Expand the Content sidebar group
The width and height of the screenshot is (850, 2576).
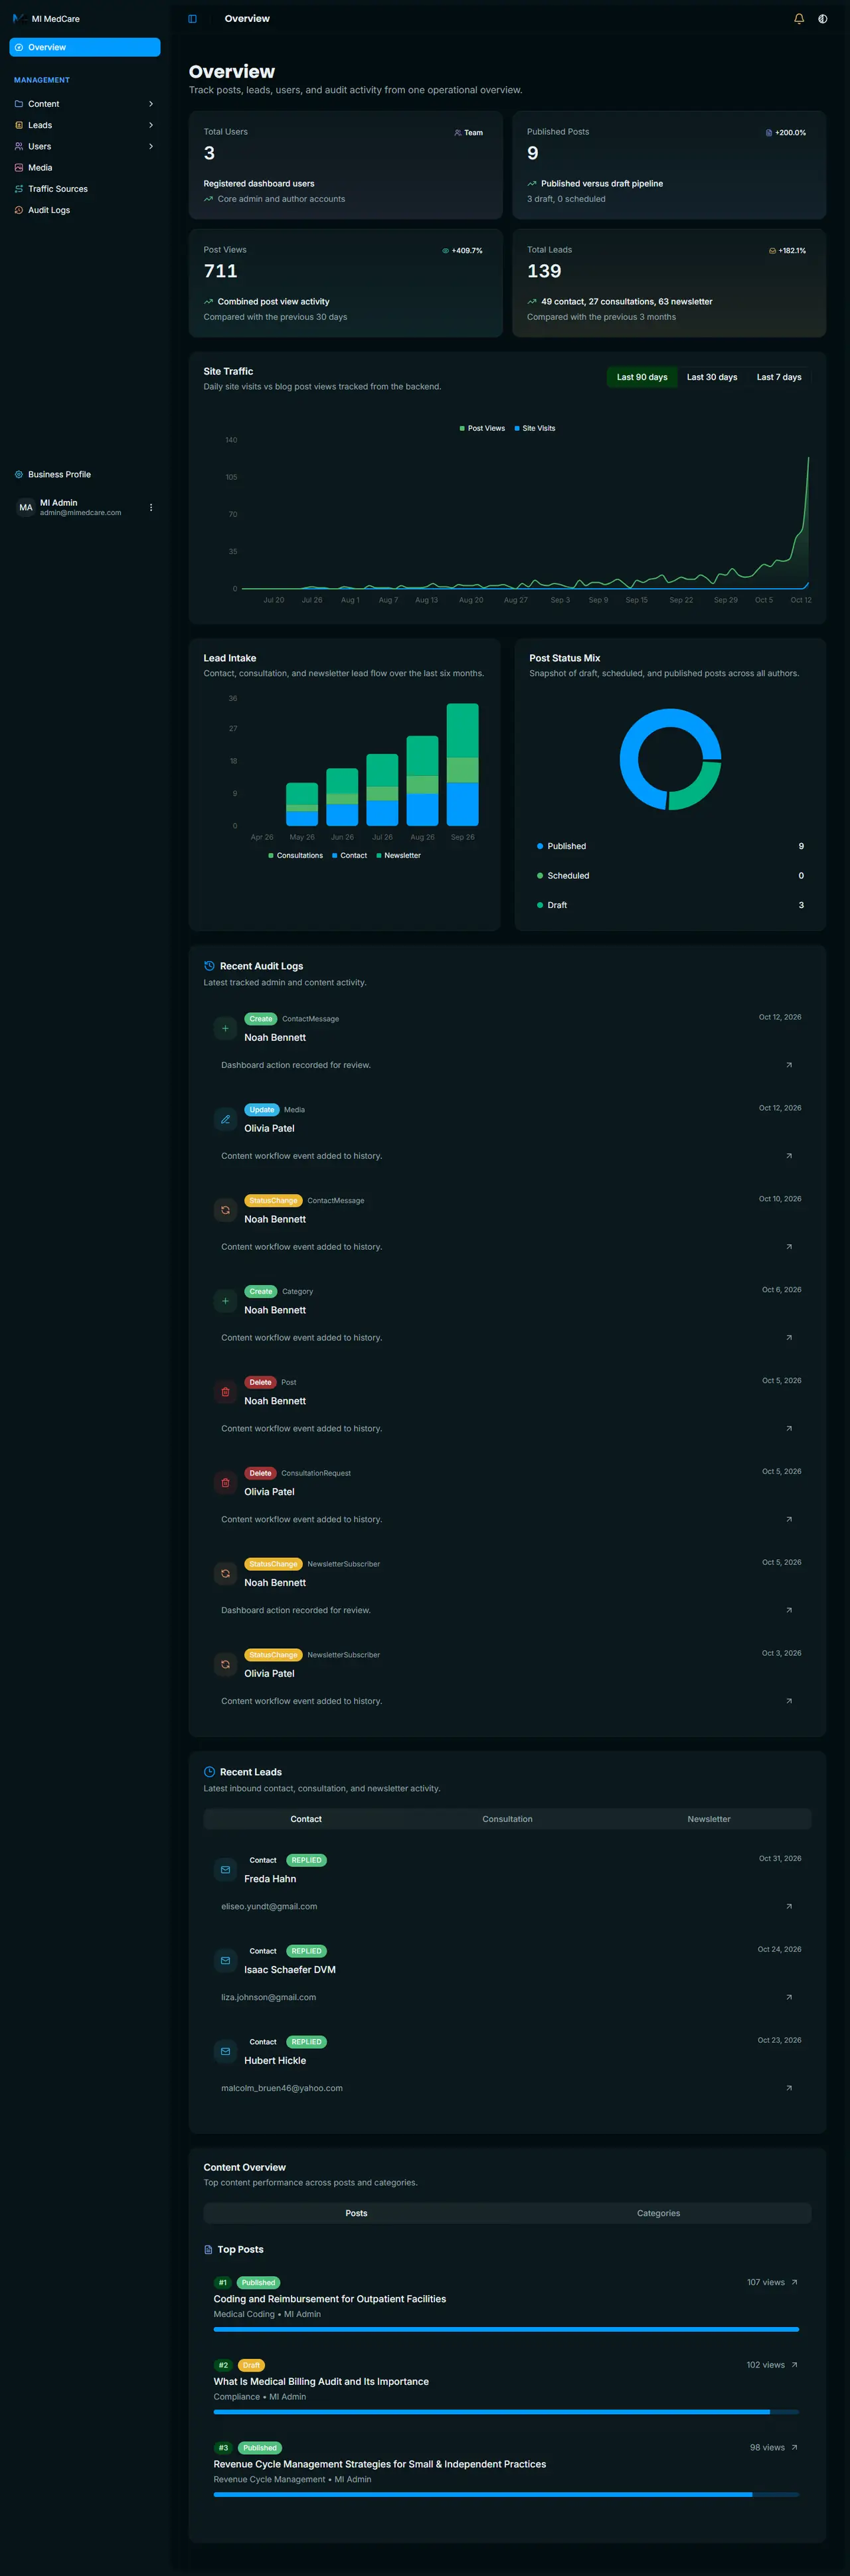pyautogui.click(x=85, y=104)
